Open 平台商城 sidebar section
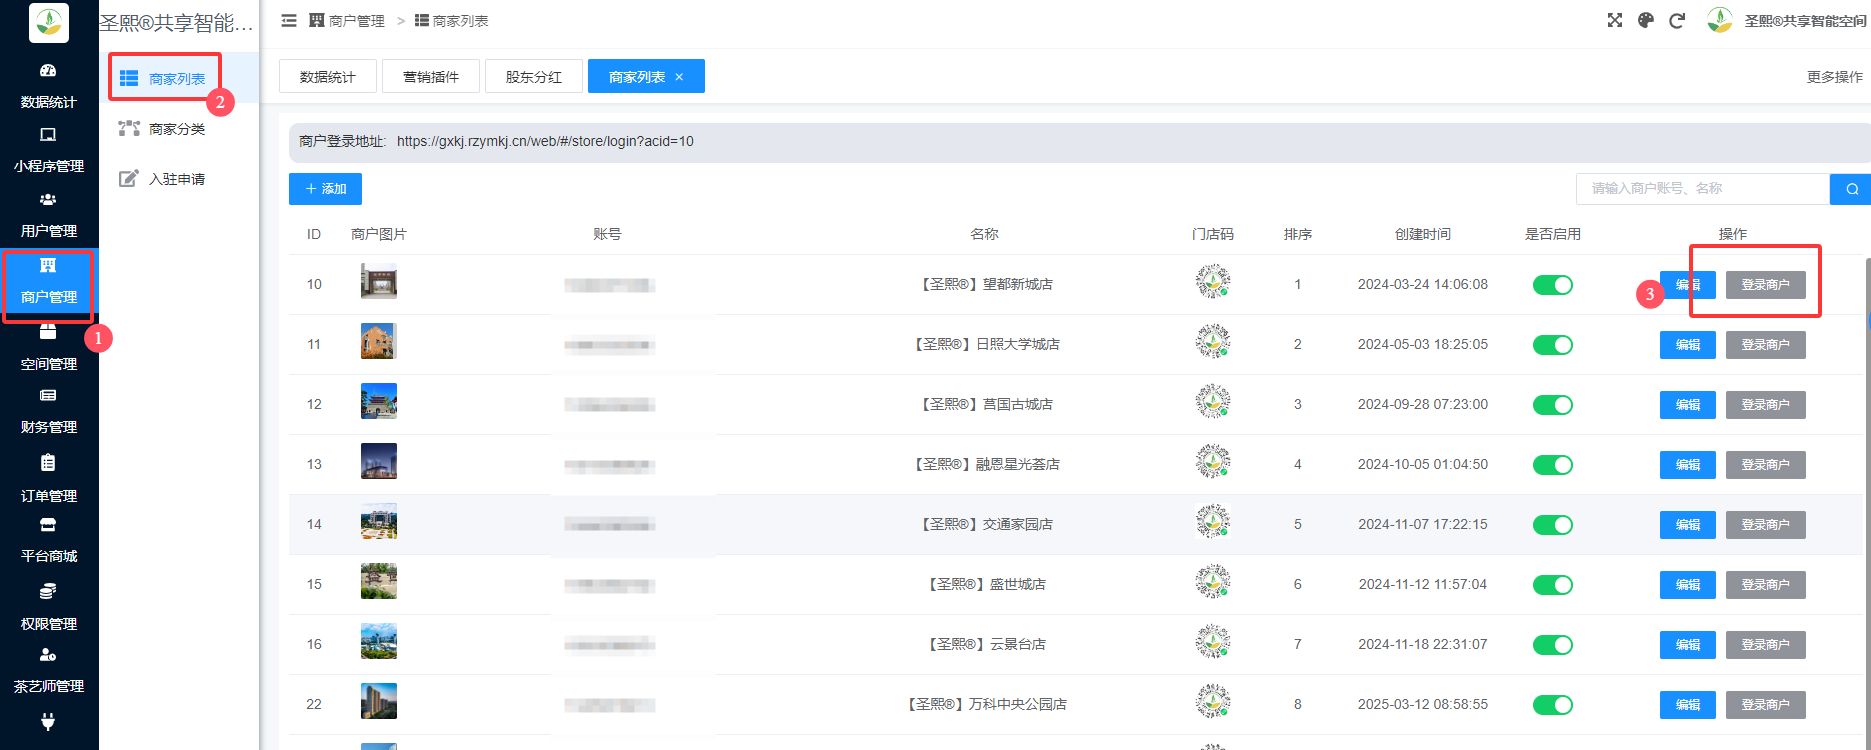The image size is (1871, 750). [48, 540]
